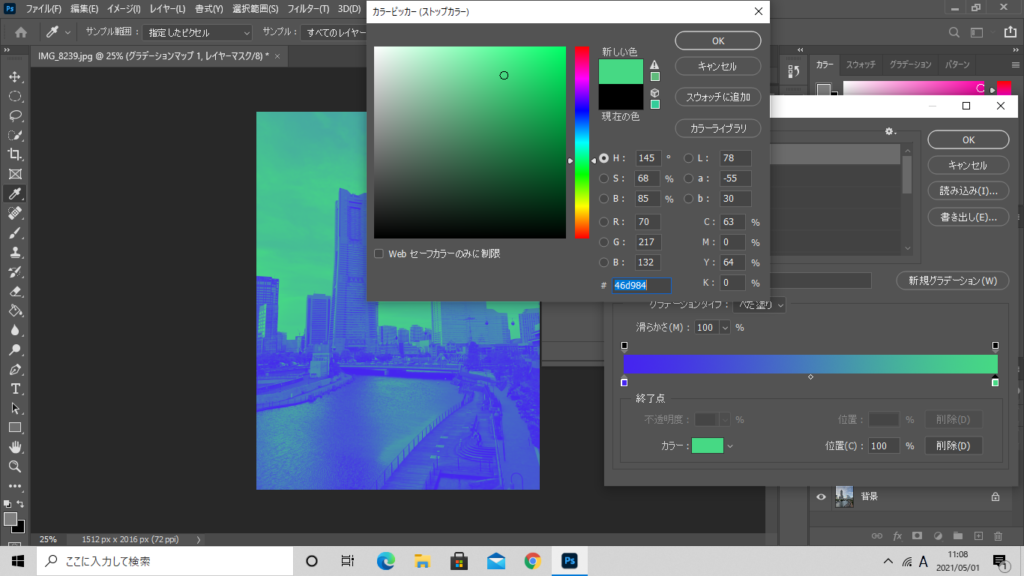Open the サンプル layer dropdown
This screenshot has height=576, width=1024.
pyautogui.click(x=336, y=33)
